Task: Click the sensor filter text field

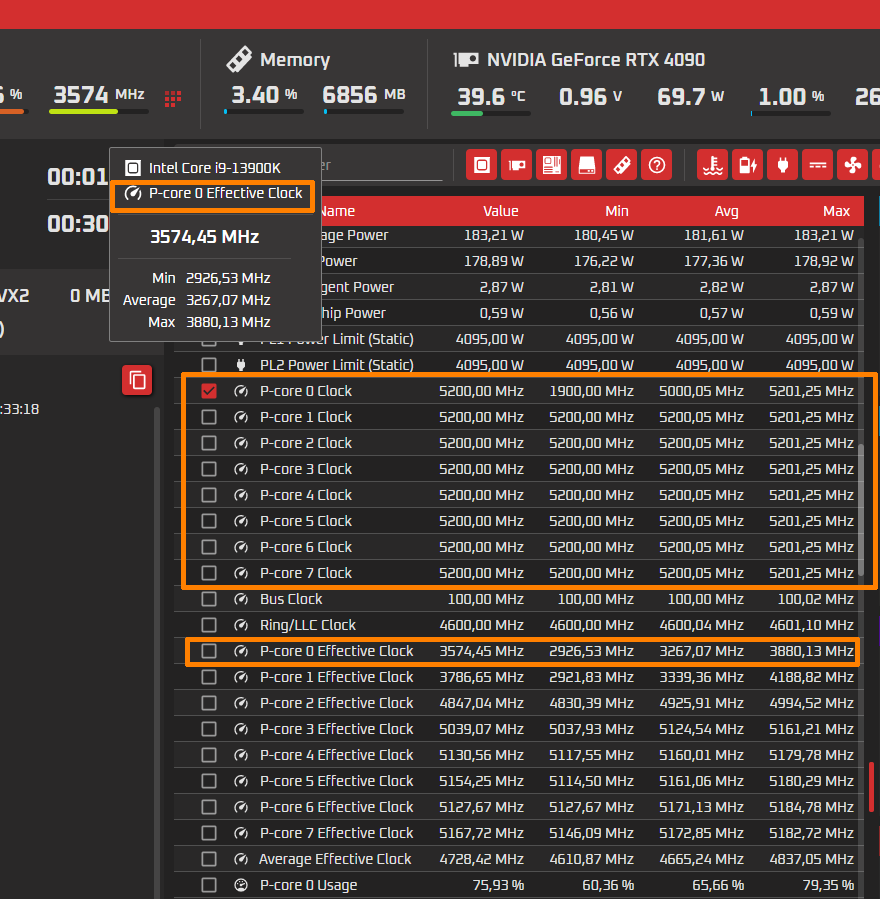Action: pos(381,166)
